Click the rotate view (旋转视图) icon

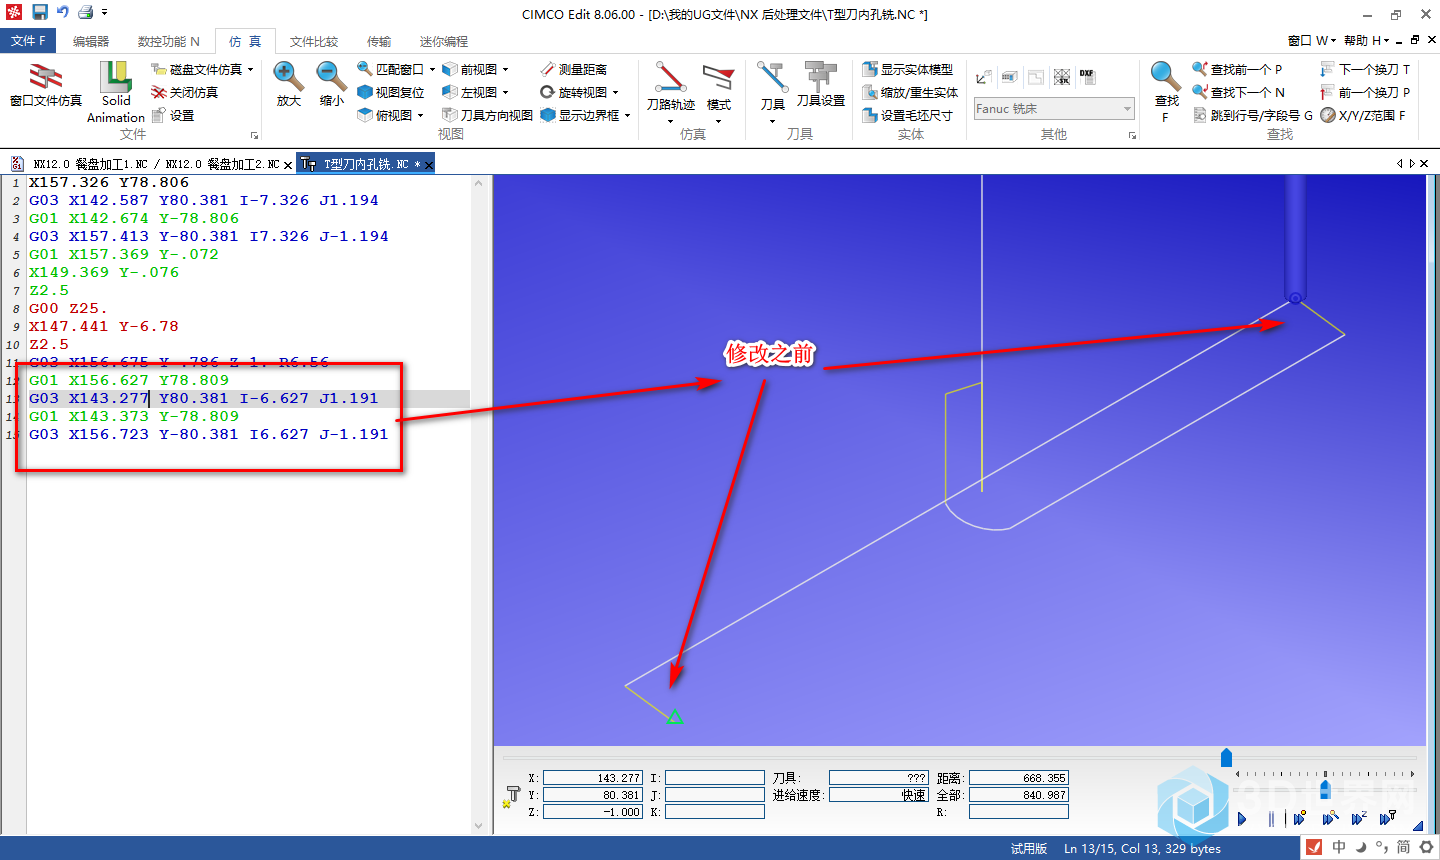548,92
